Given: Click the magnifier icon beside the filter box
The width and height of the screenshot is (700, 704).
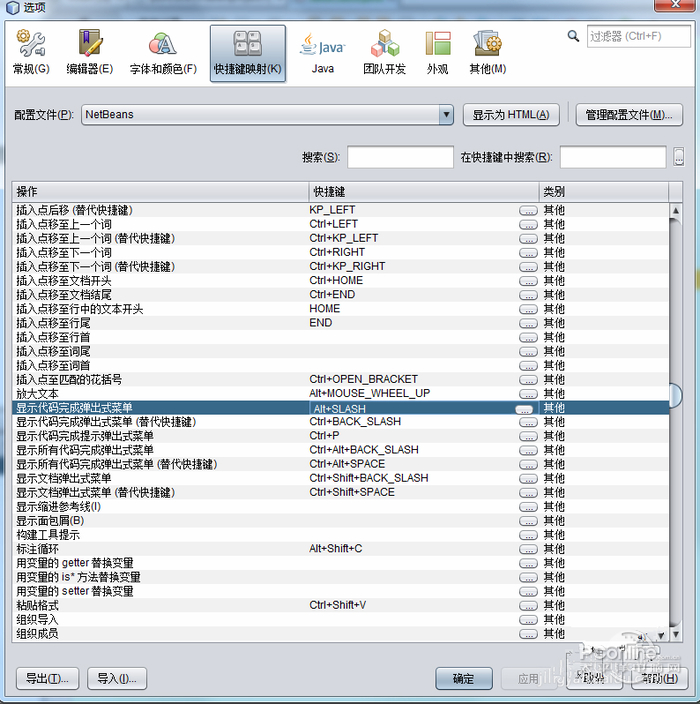Looking at the screenshot, I should pos(573,35).
